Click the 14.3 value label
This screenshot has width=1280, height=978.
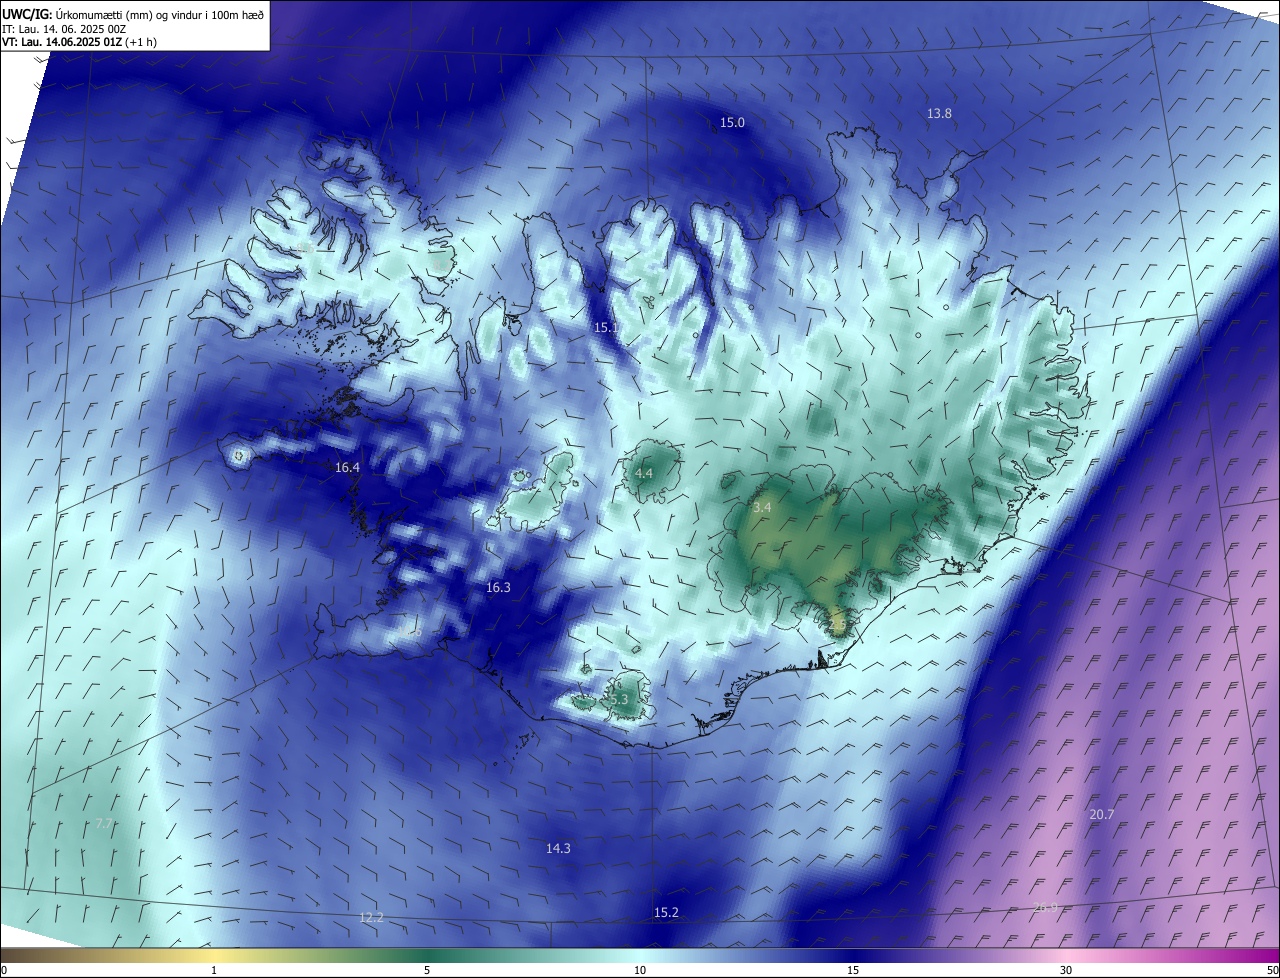click(558, 848)
